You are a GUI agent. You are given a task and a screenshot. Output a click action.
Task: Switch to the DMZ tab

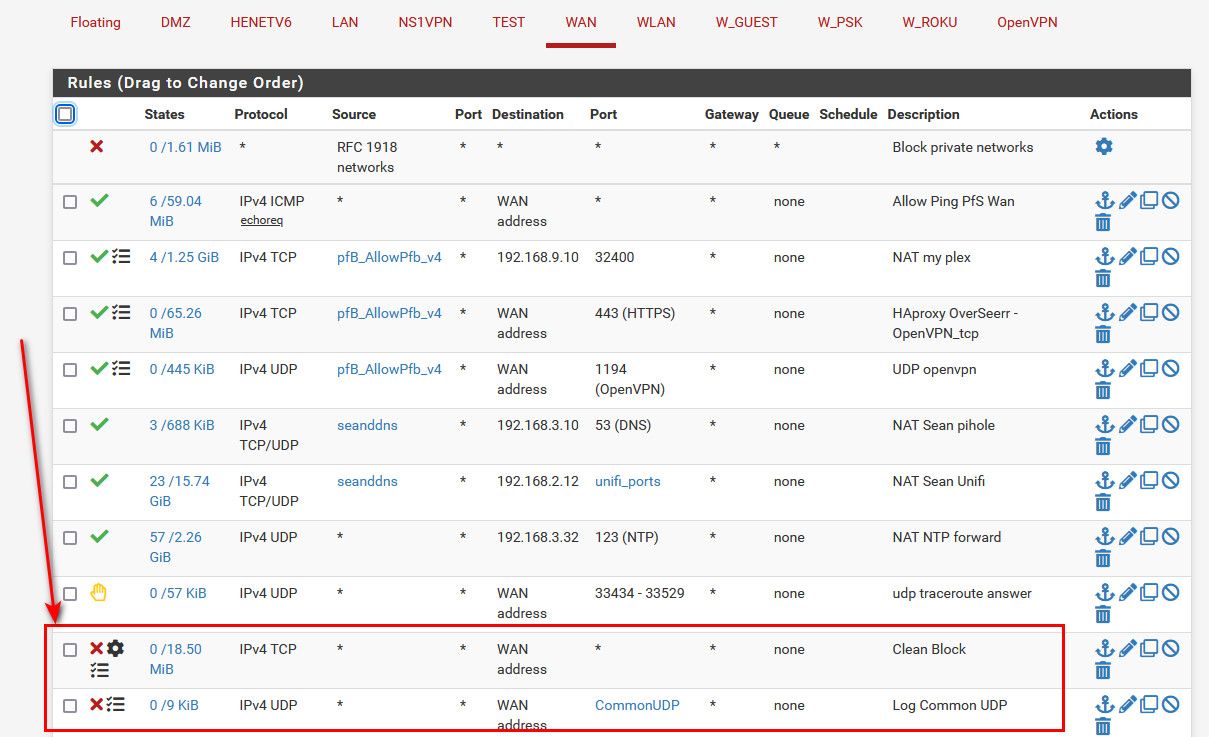pyautogui.click(x=175, y=22)
